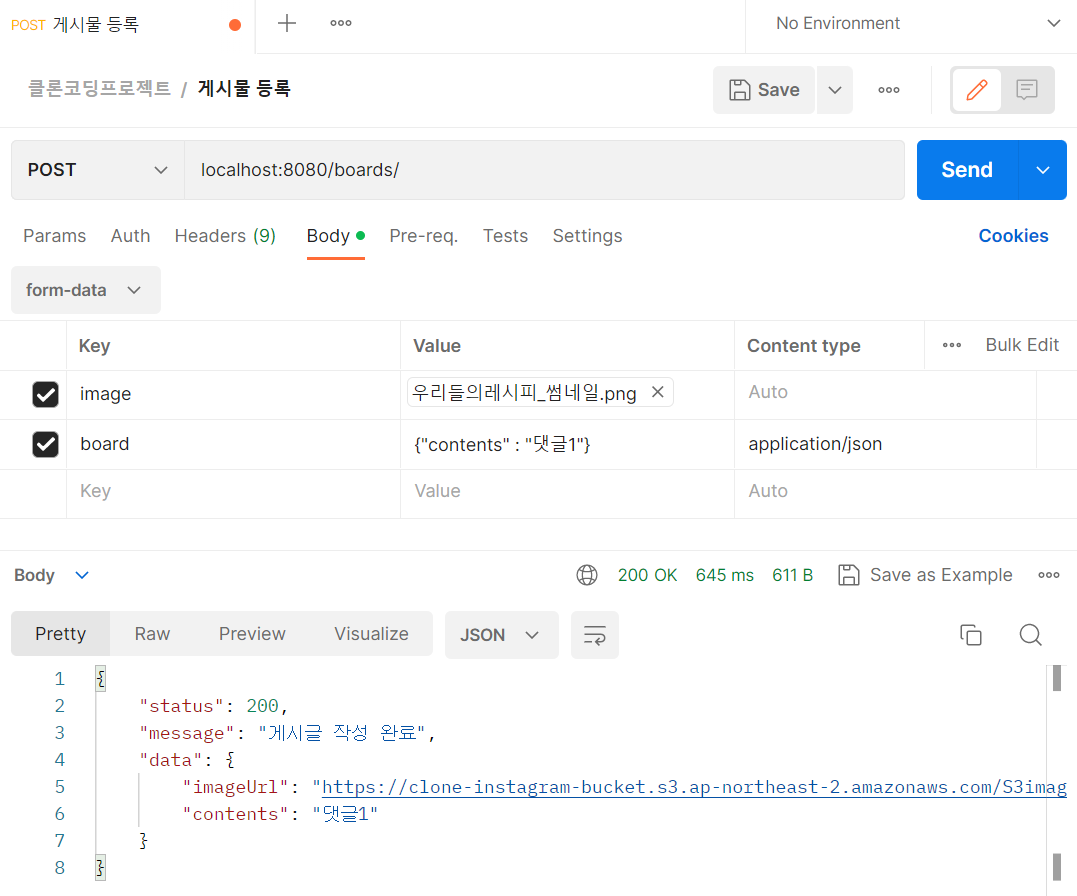Select the Visualize view tab
Image resolution: width=1077 pixels, height=896 pixels.
(372, 634)
